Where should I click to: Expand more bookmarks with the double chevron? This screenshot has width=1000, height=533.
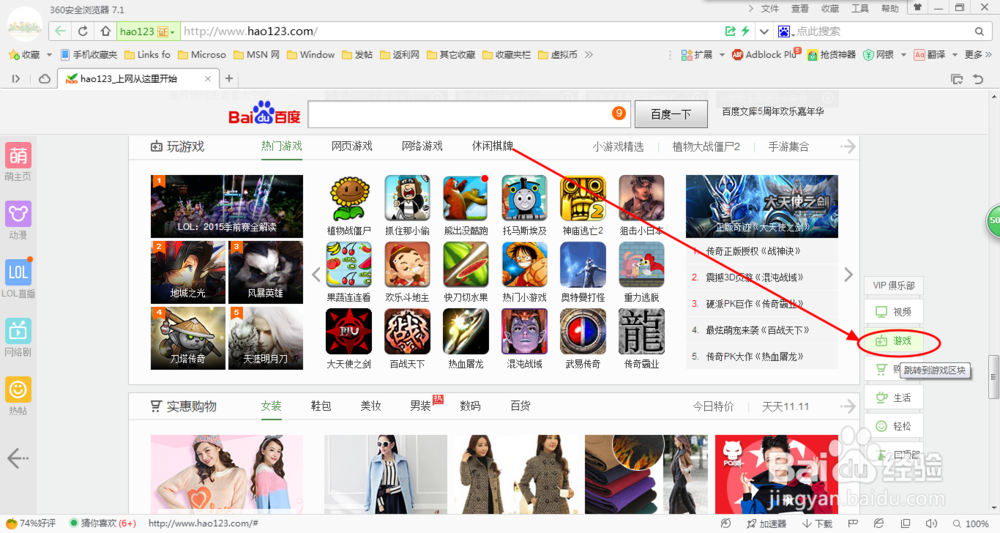589,55
